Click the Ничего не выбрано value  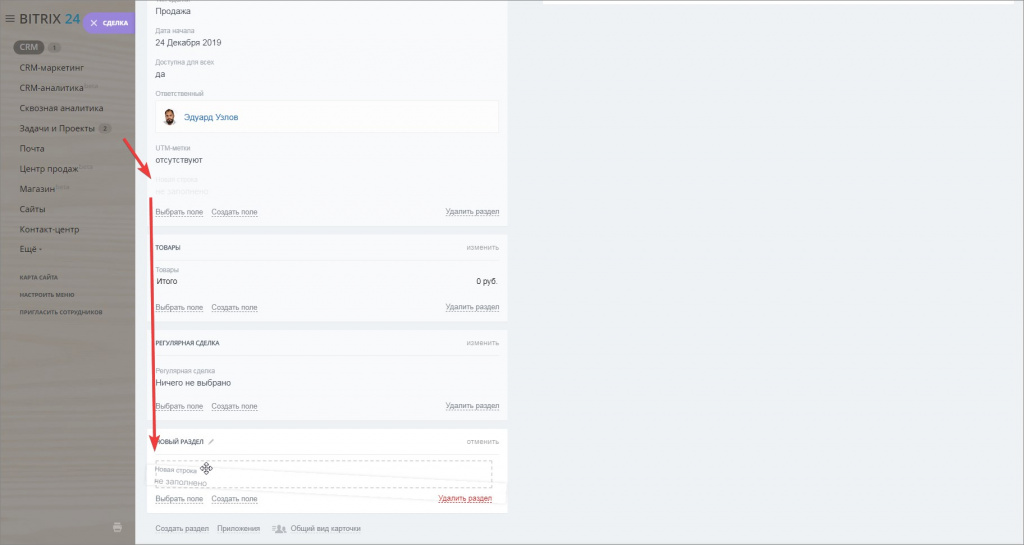point(193,383)
